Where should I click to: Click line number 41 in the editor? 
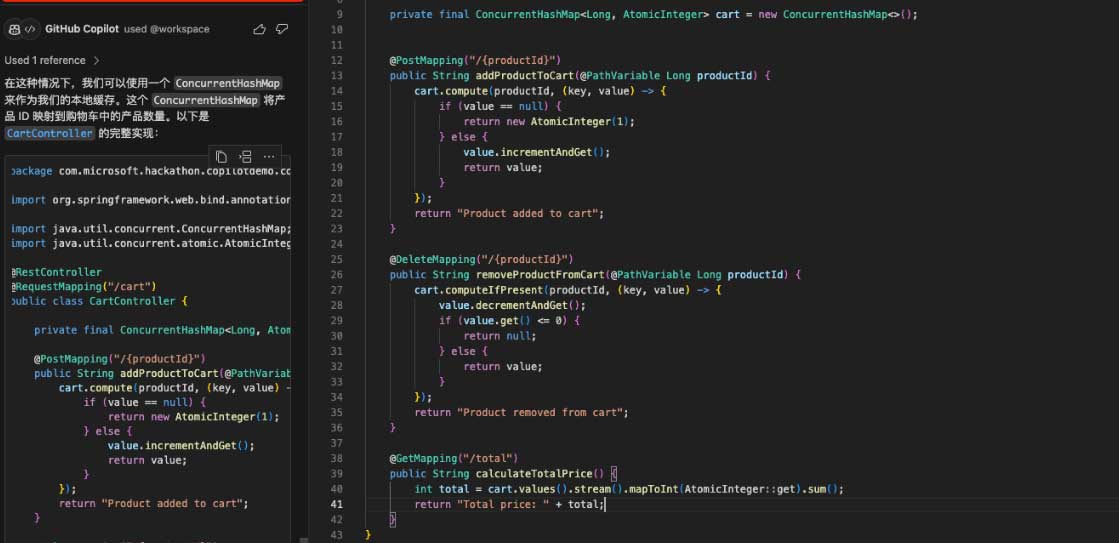(337, 504)
